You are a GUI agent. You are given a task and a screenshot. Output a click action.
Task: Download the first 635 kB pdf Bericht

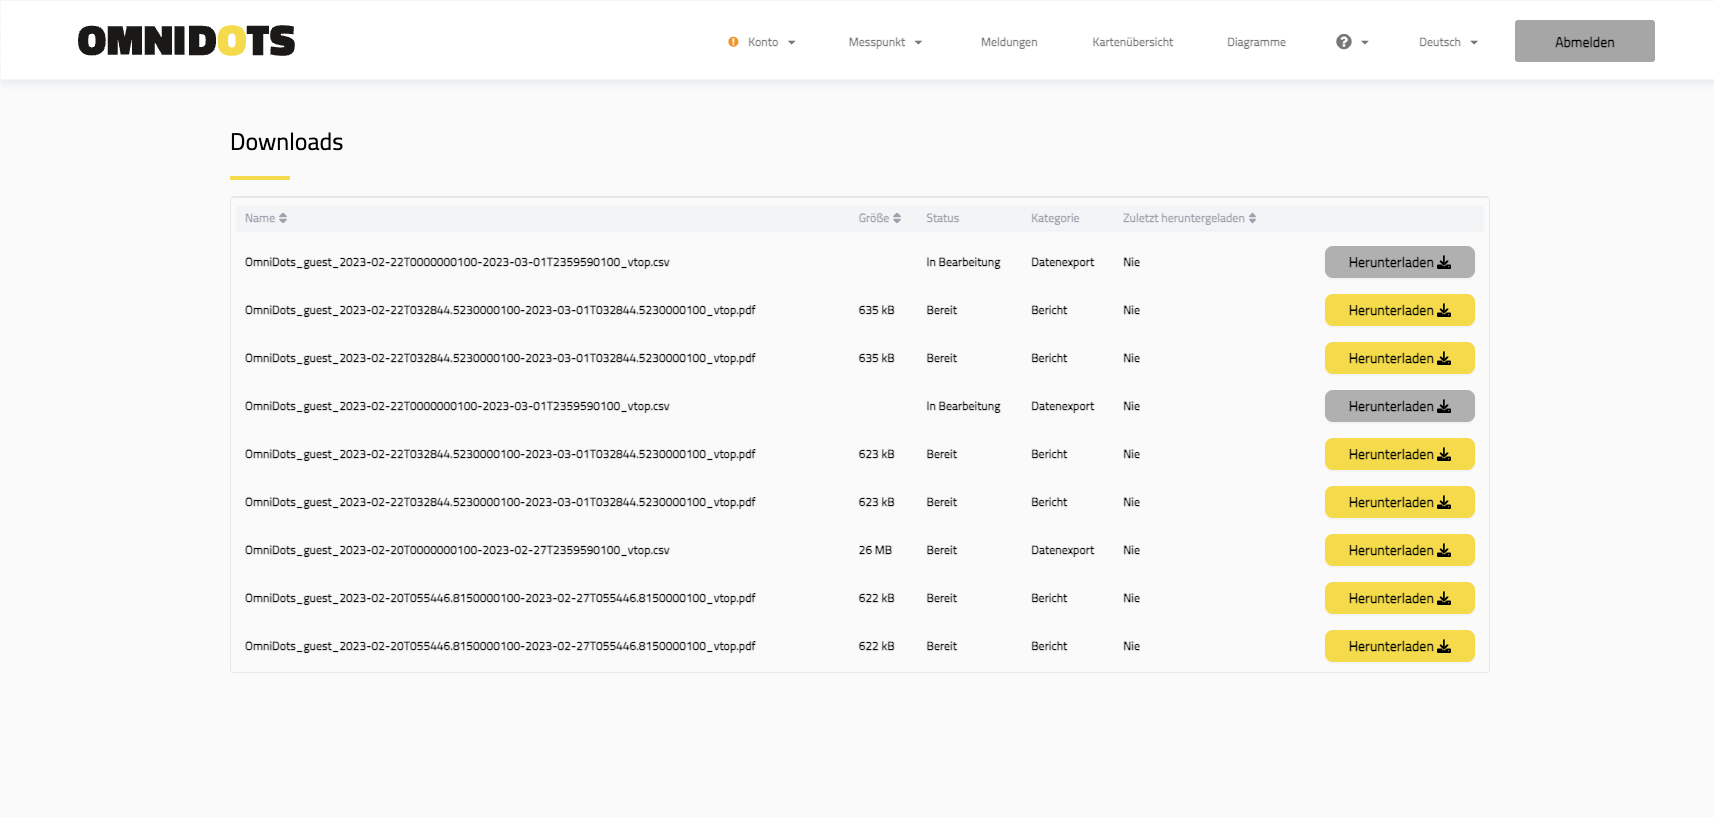point(1399,310)
